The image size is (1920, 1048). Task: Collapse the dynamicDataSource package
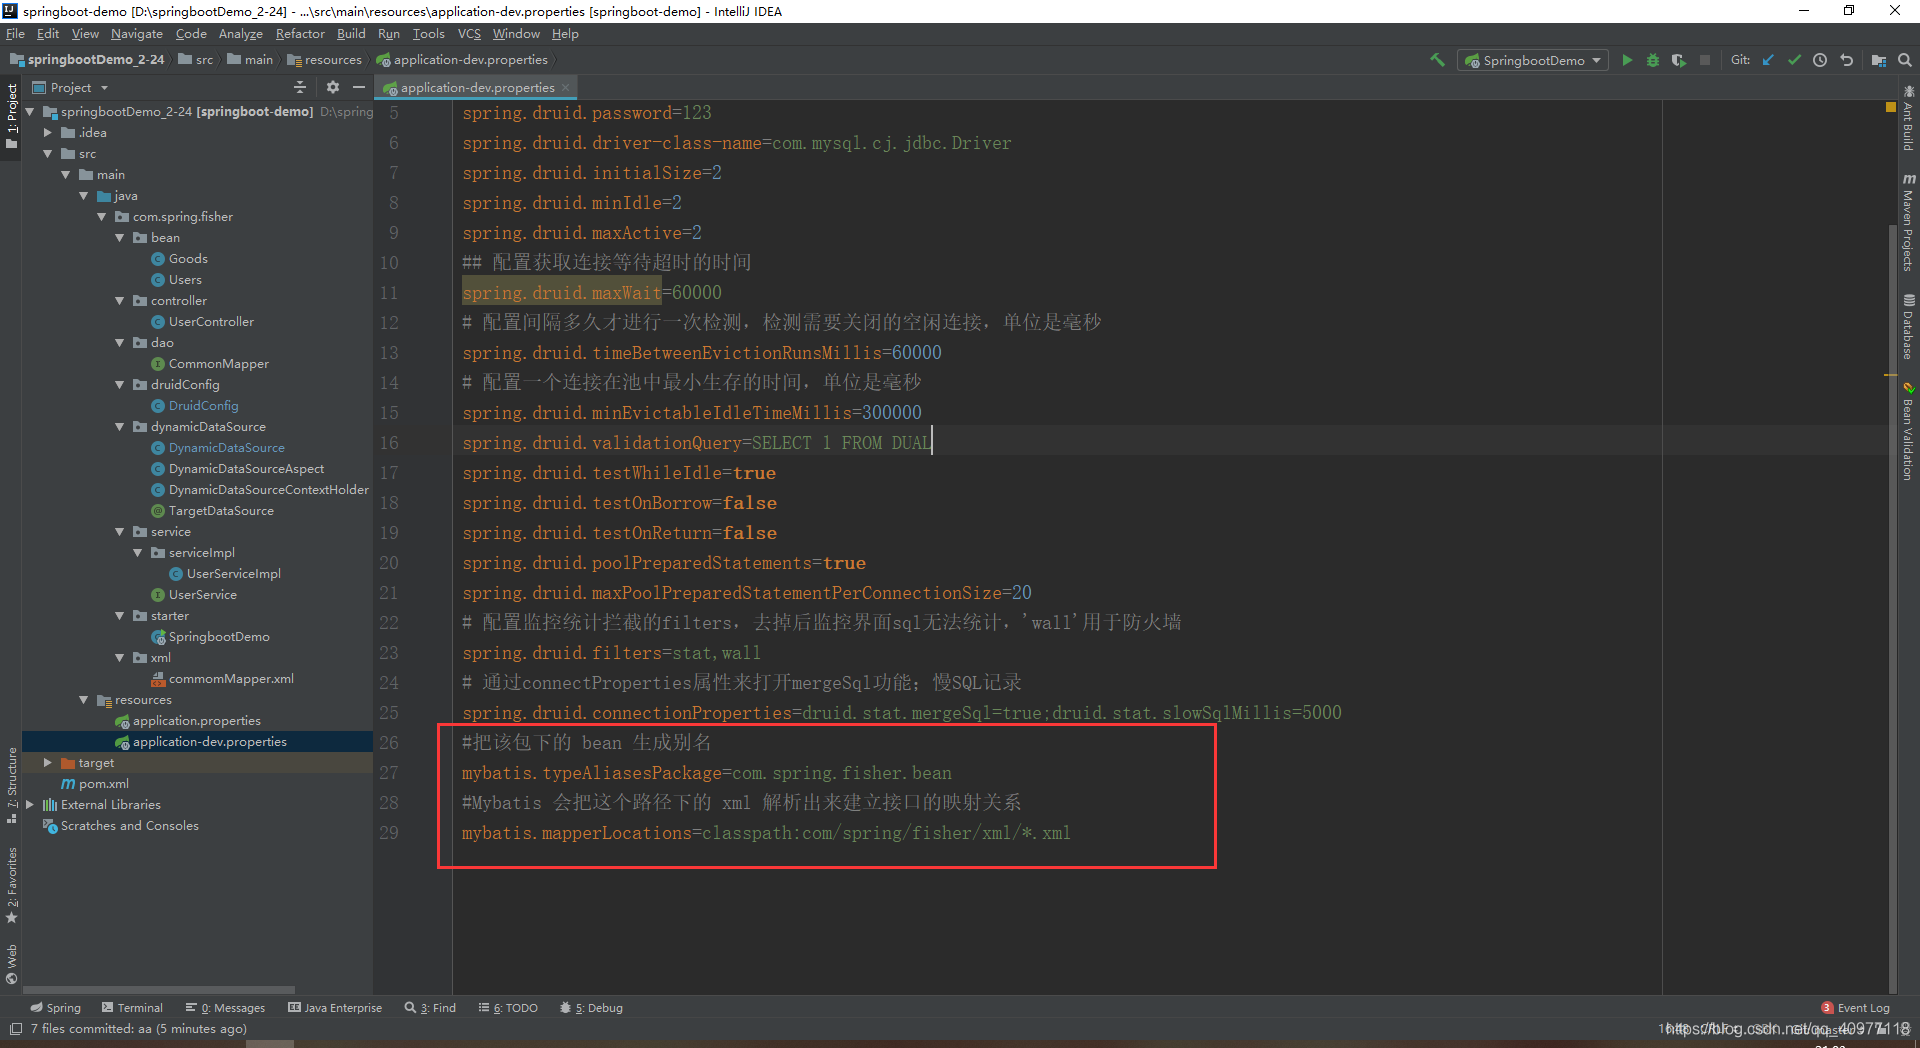[120, 427]
